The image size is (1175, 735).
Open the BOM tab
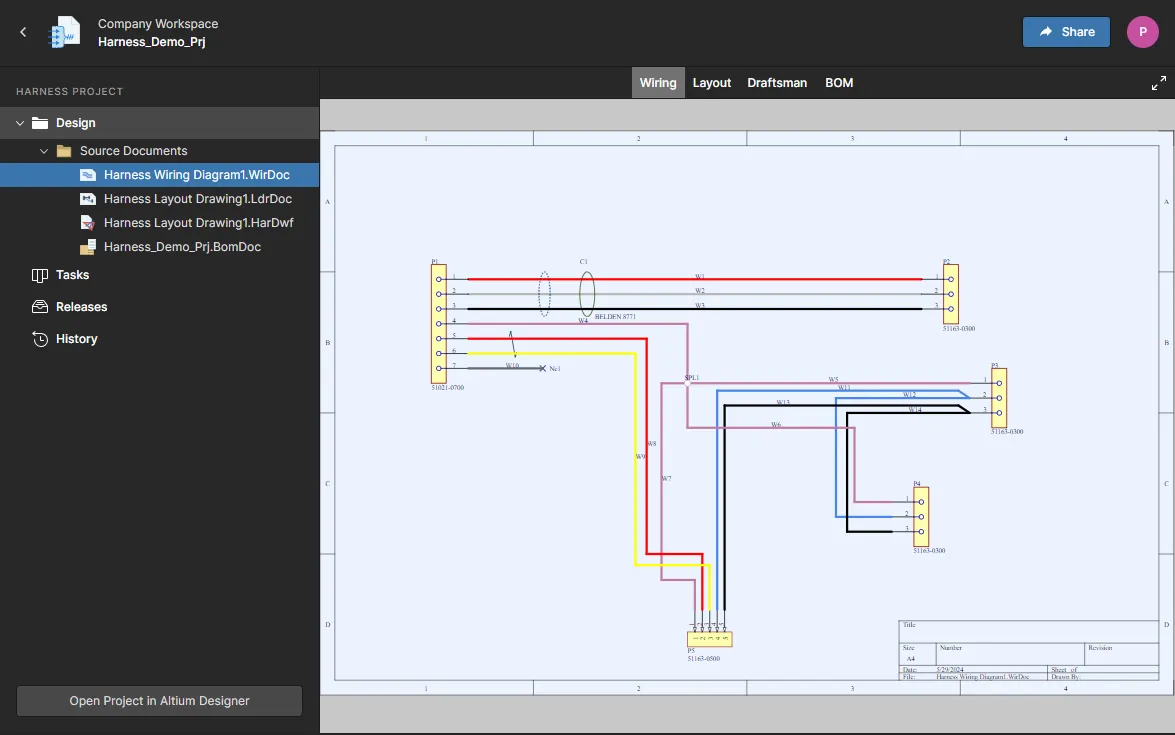(x=839, y=83)
